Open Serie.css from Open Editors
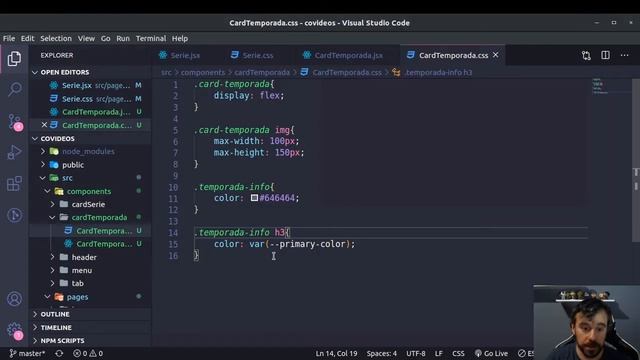 (90, 98)
